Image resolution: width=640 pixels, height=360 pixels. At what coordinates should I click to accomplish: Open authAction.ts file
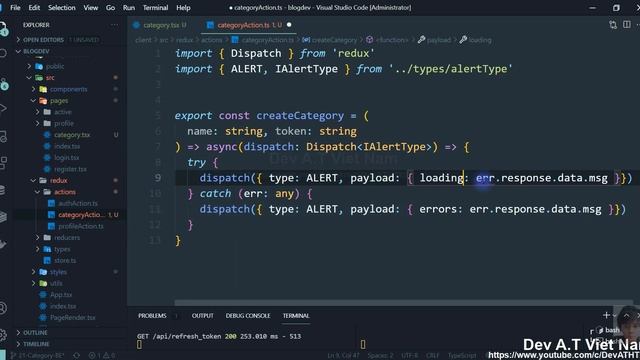coord(78,203)
